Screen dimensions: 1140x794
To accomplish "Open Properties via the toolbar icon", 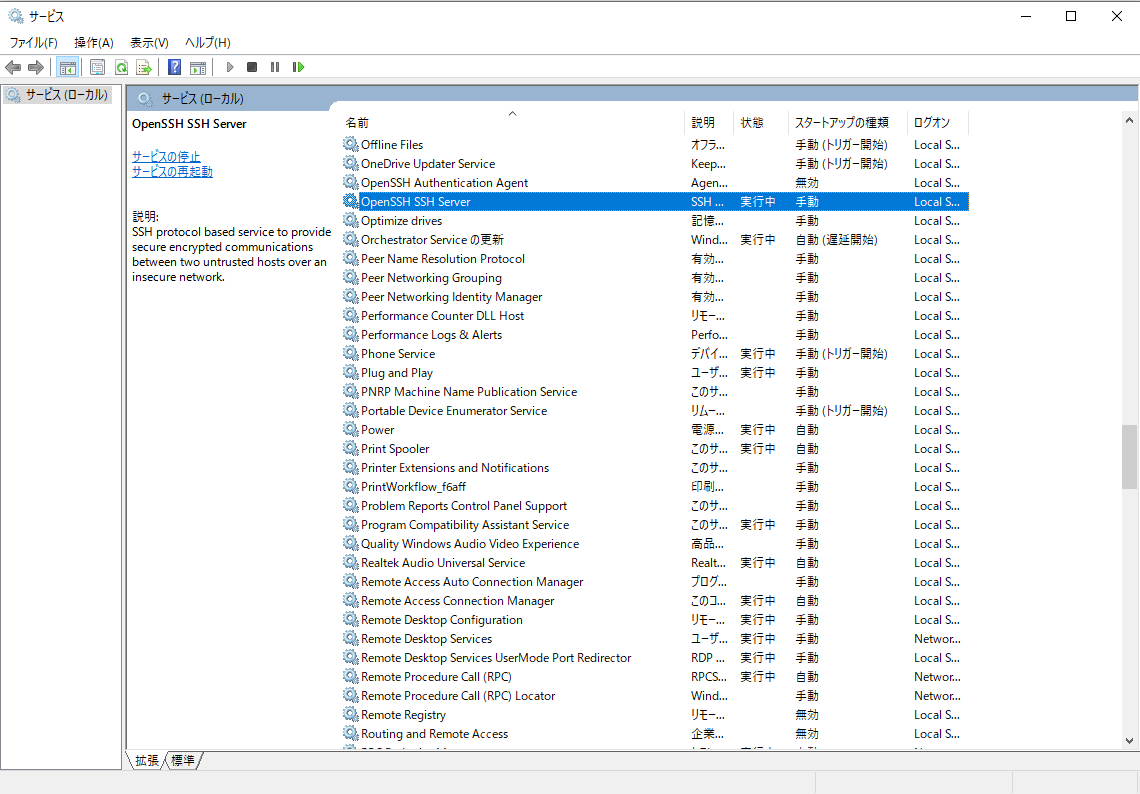I will (97, 68).
